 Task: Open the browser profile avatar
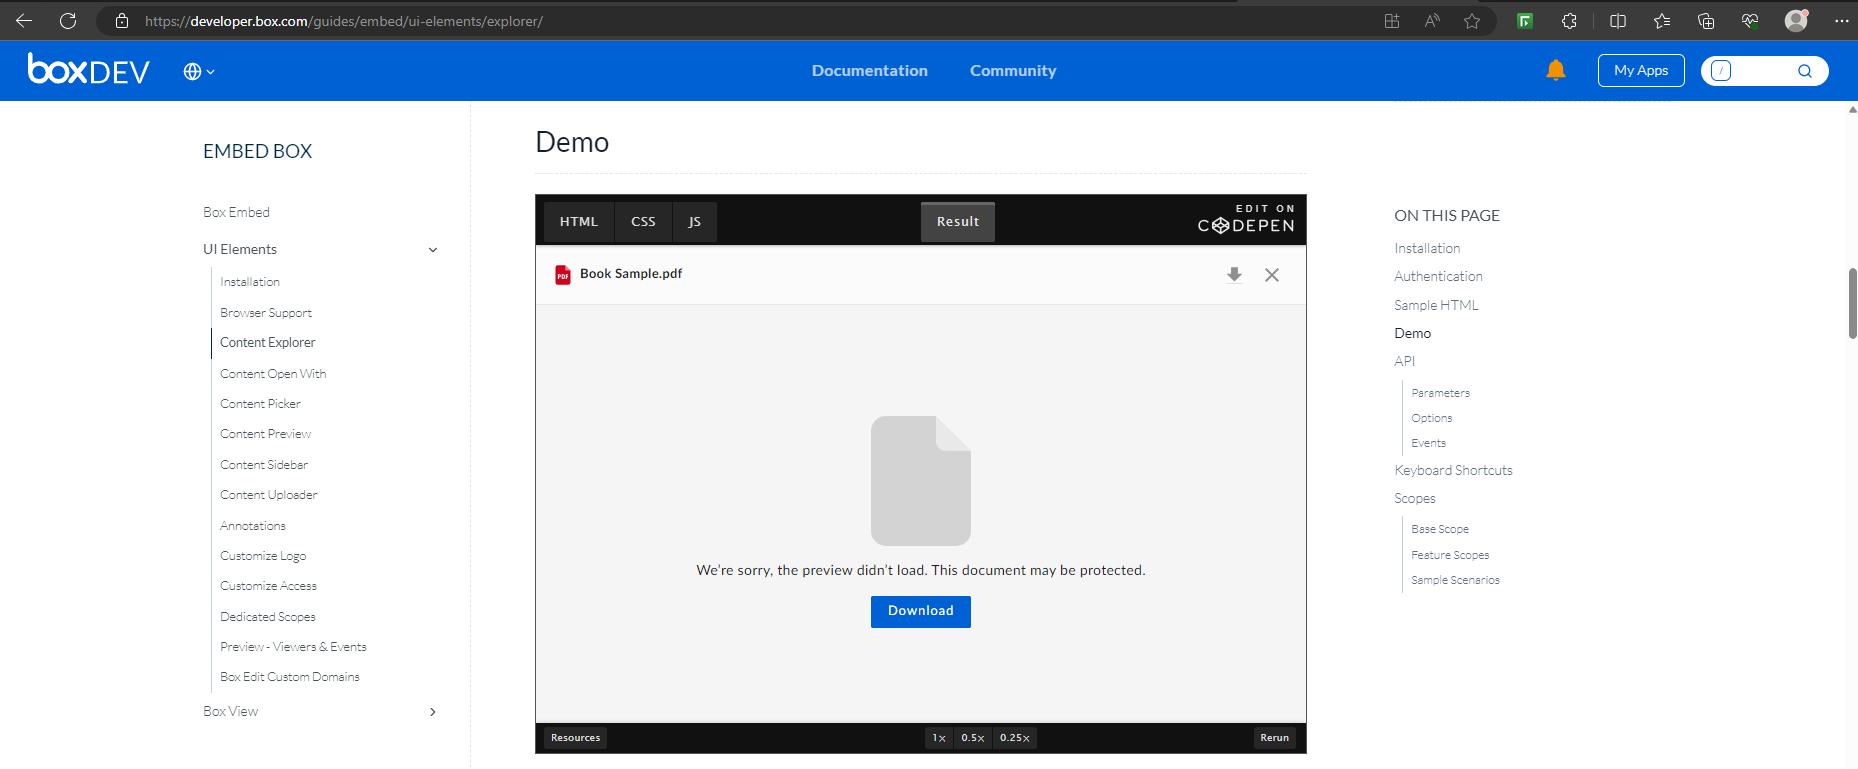1797,20
